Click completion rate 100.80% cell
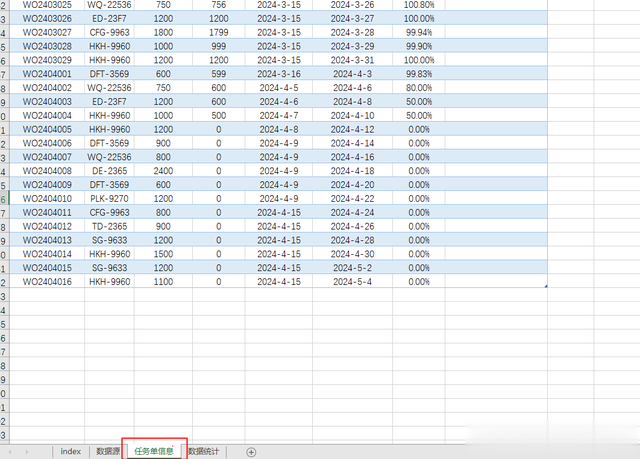The width and height of the screenshot is (640, 459). pos(419,5)
